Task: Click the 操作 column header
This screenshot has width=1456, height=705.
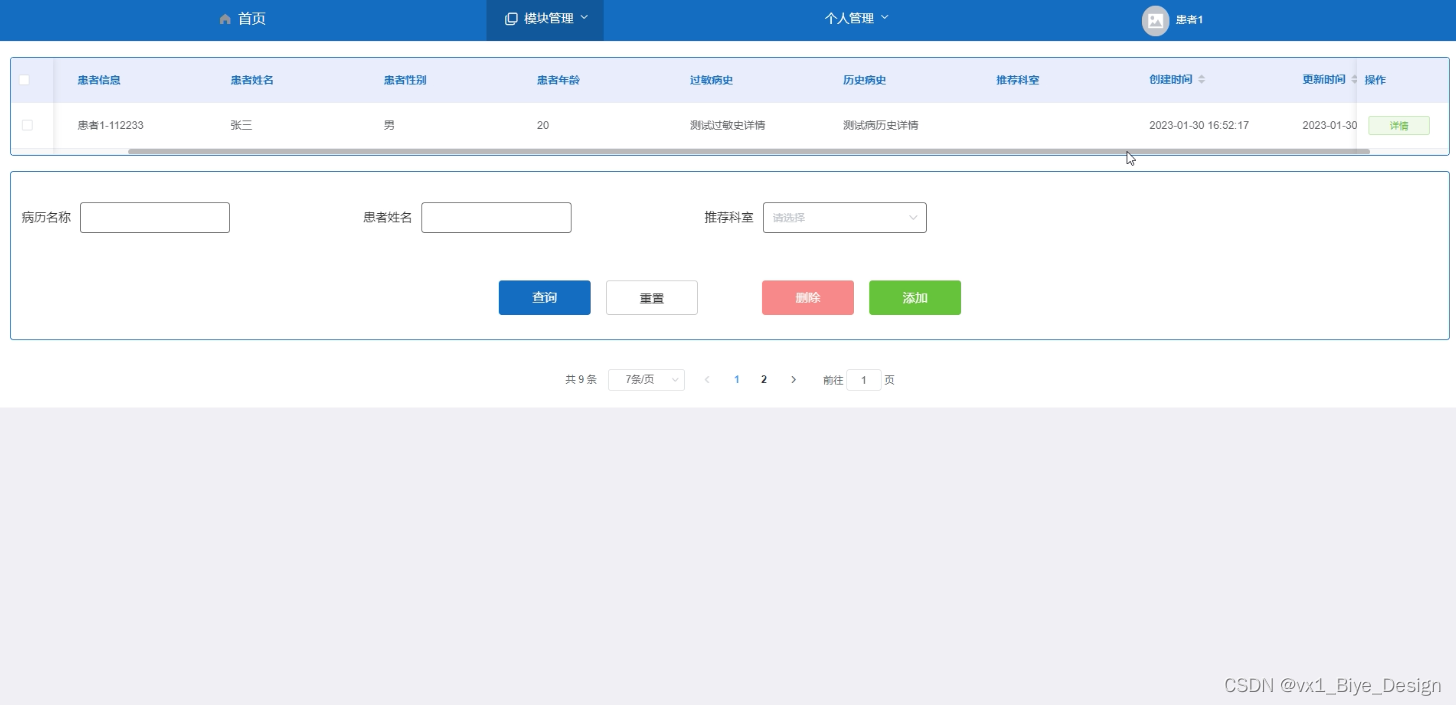Action: tap(1375, 80)
